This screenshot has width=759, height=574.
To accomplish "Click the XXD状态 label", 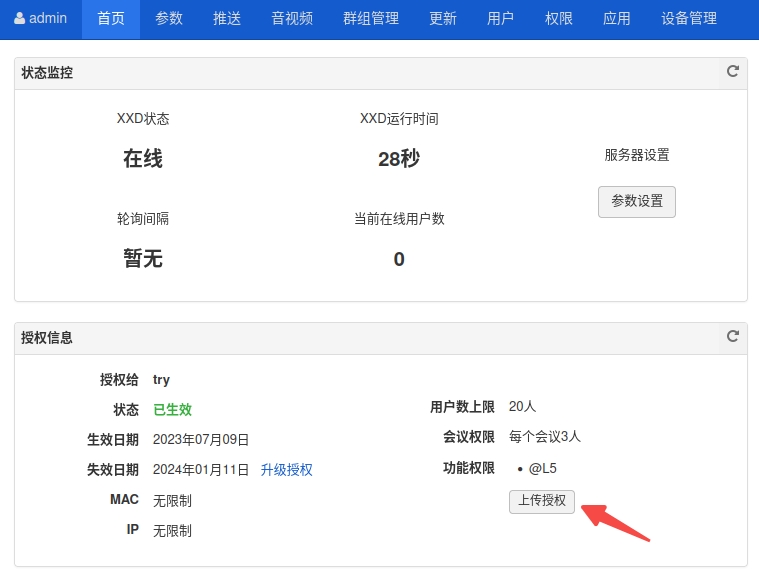I will (x=143, y=119).
